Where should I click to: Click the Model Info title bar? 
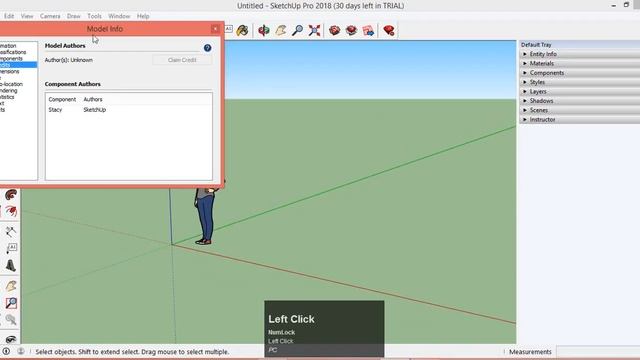click(104, 29)
